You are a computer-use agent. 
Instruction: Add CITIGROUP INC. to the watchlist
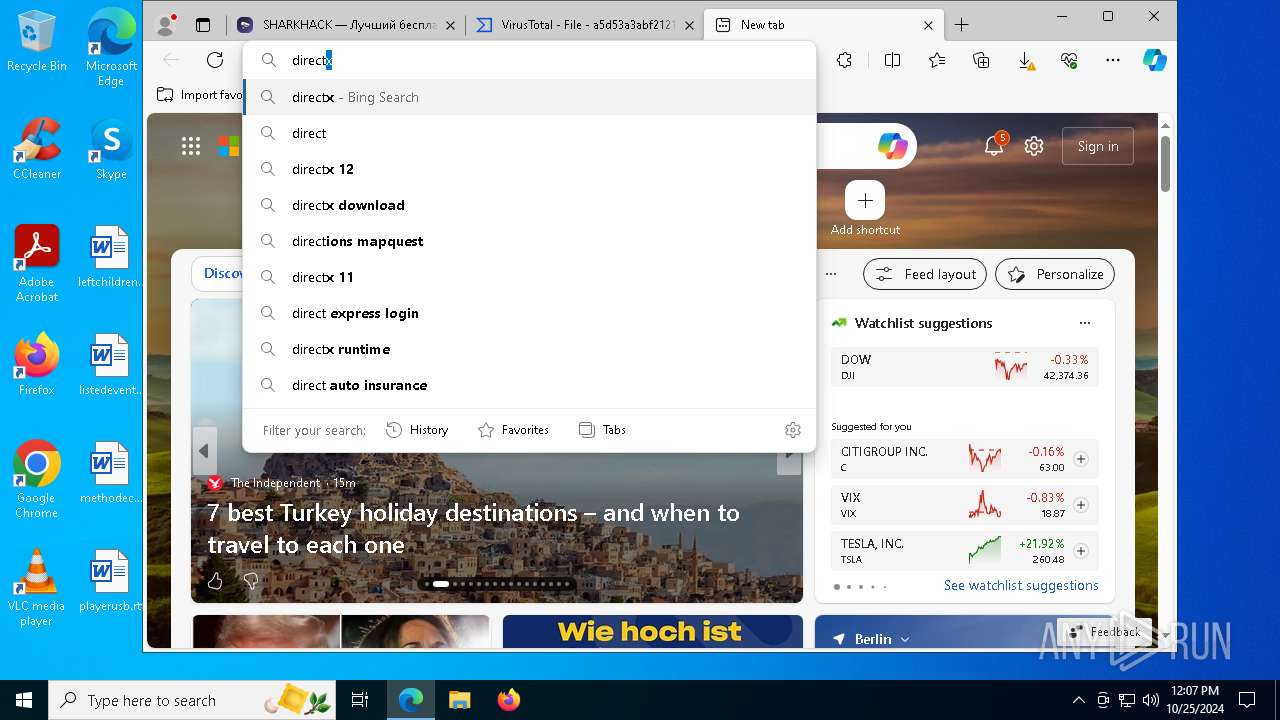[x=1081, y=459]
